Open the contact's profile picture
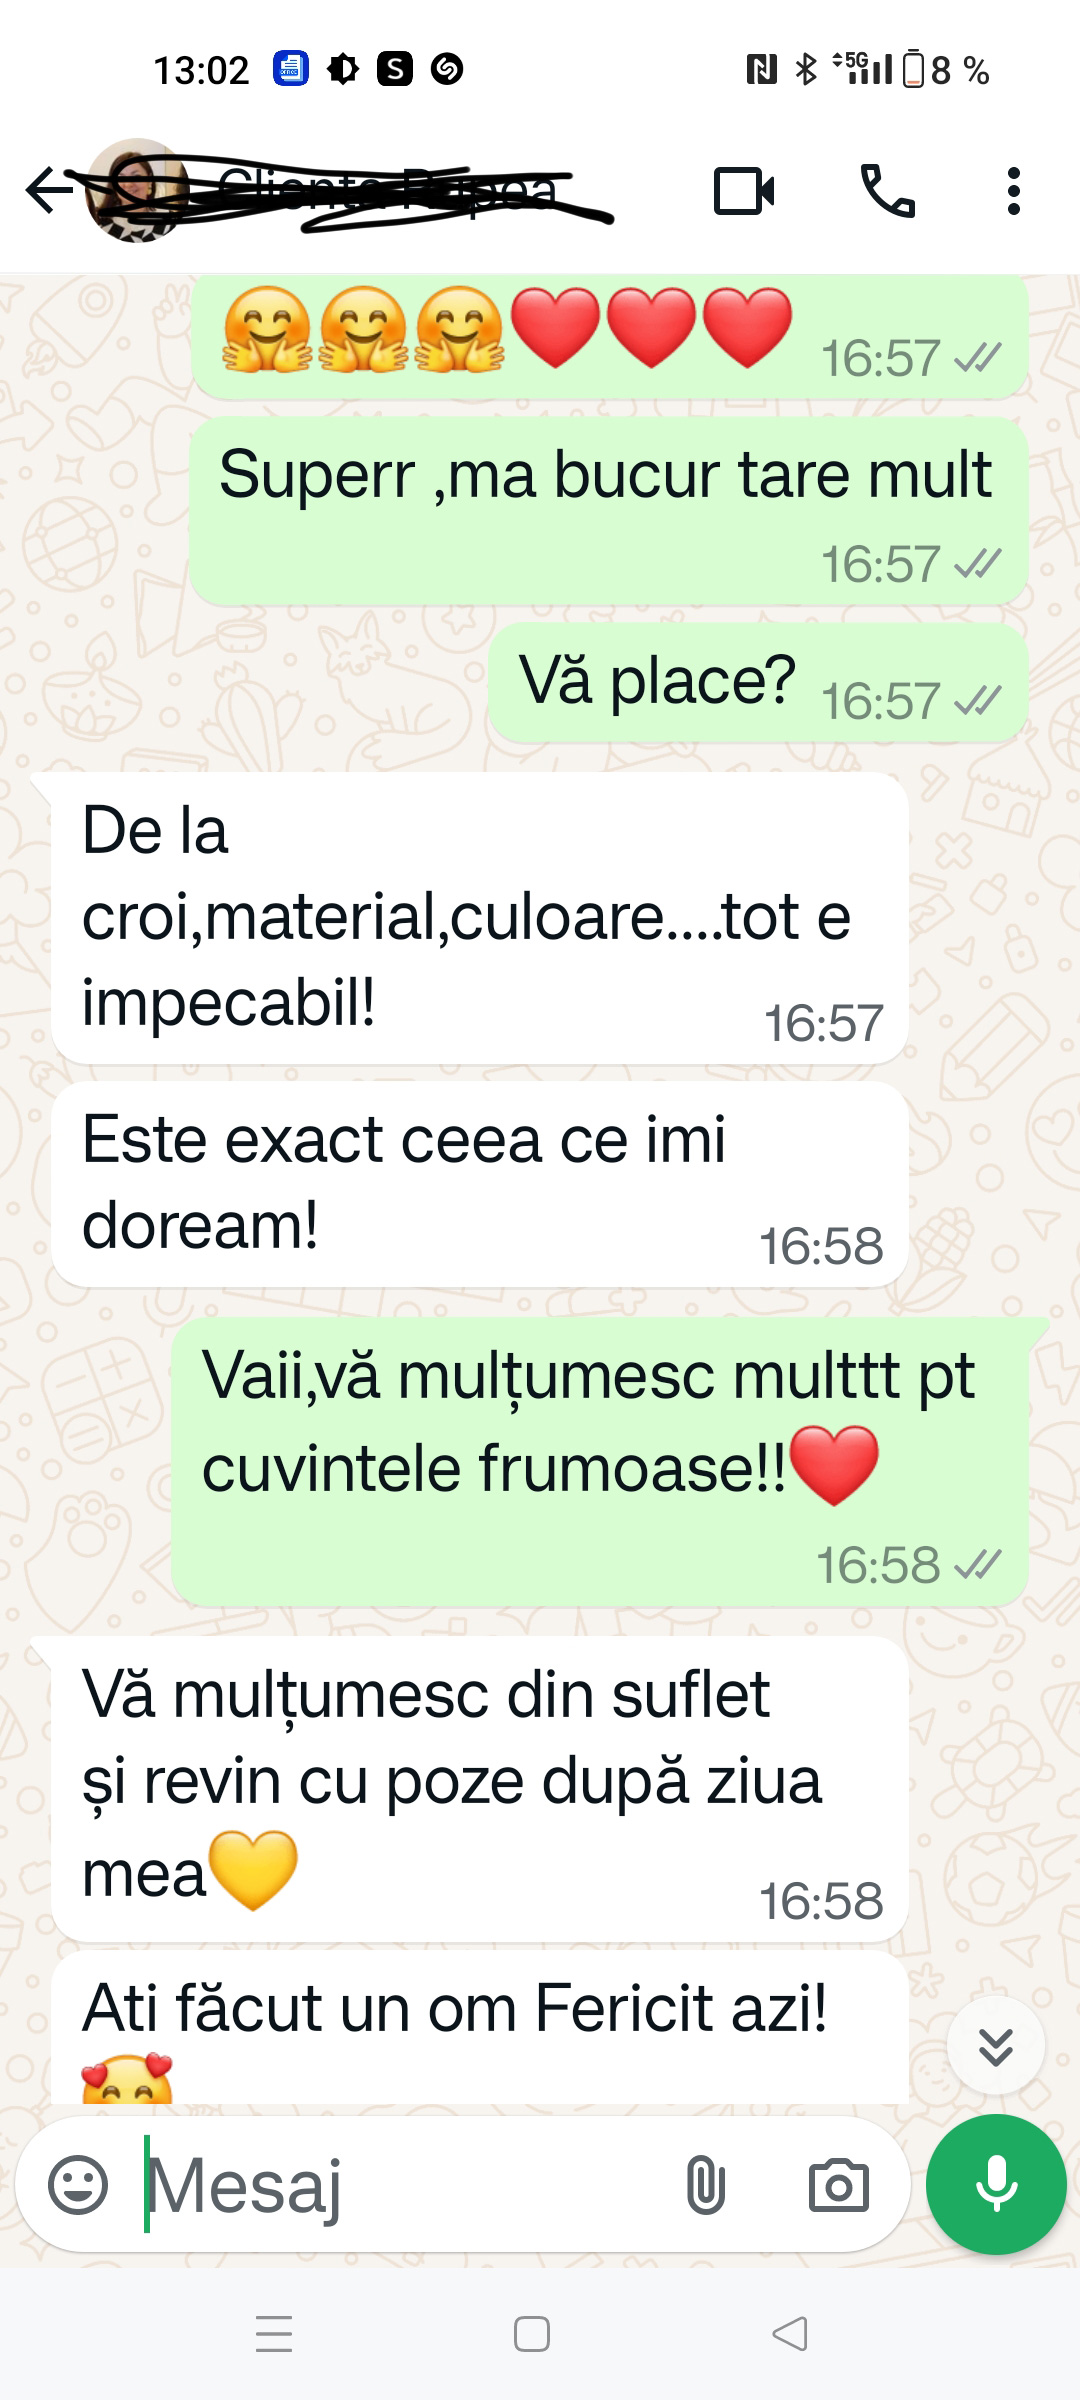Image resolution: width=1080 pixels, height=2400 pixels. tap(136, 190)
